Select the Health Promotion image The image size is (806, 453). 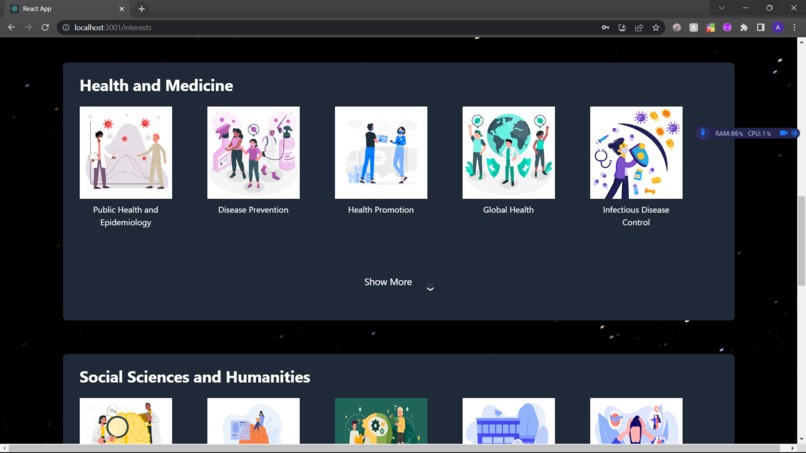click(x=381, y=153)
